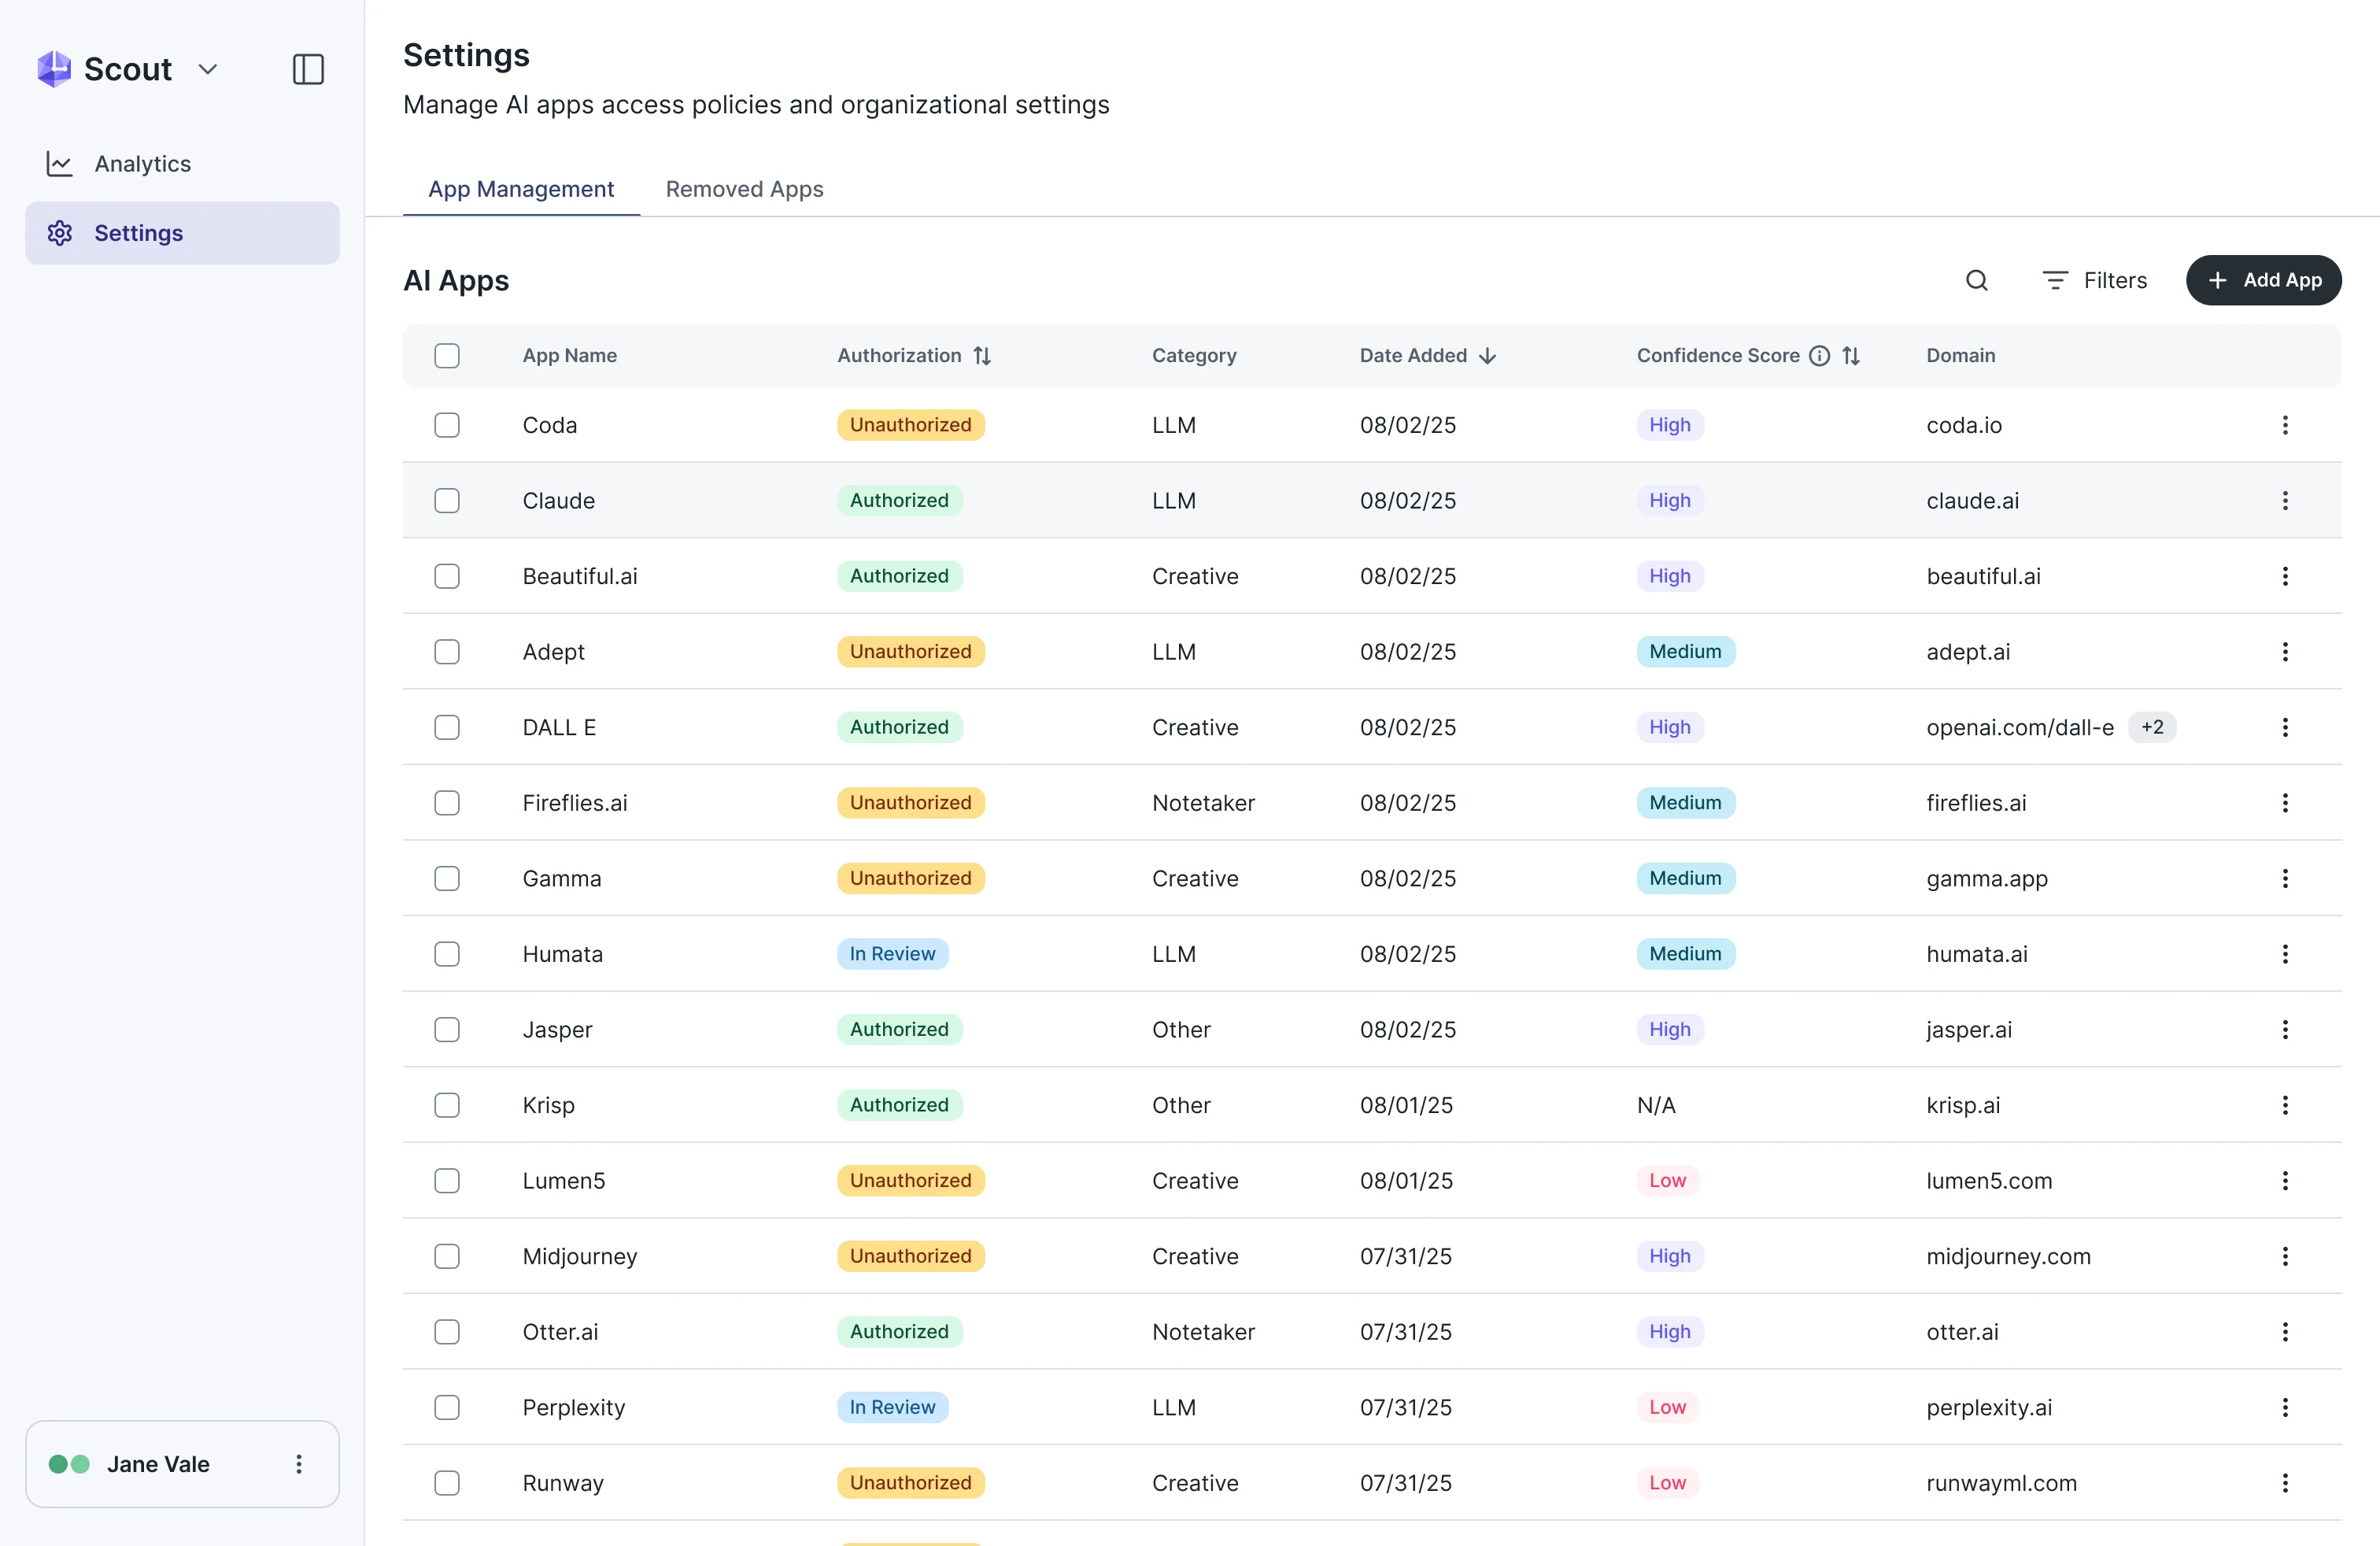Click the Scout logo icon
2380x1546 pixels.
[x=54, y=69]
